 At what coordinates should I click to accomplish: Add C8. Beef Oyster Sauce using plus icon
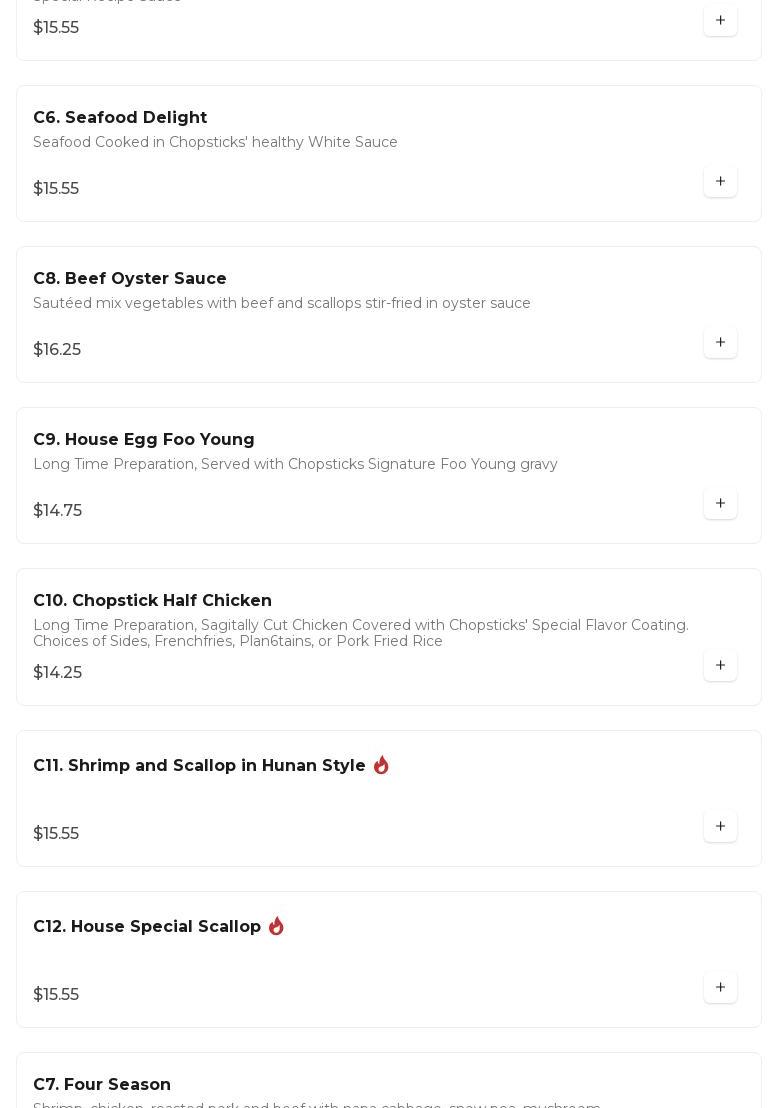(720, 342)
